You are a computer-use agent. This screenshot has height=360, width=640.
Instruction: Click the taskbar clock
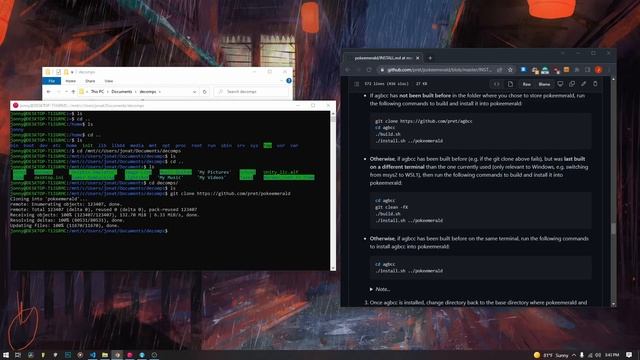point(611,355)
